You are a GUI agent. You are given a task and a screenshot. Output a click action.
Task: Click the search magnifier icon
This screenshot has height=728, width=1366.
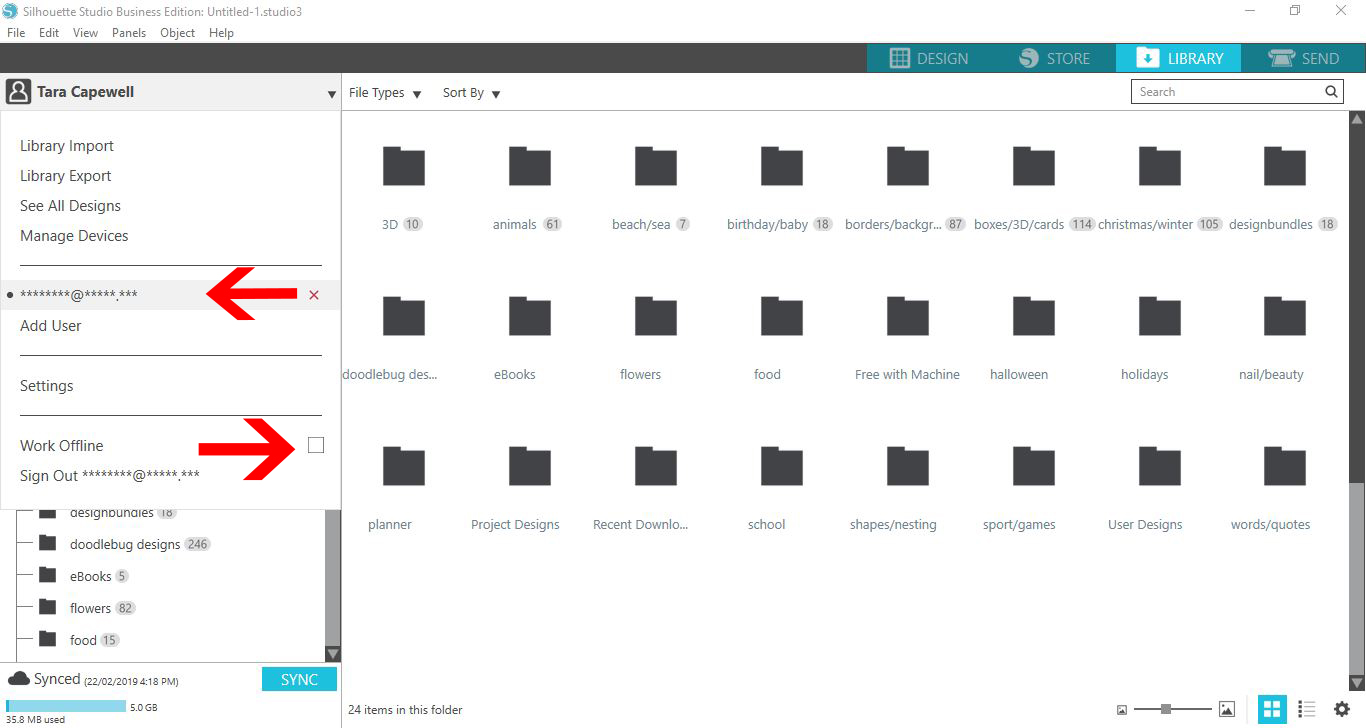[x=1331, y=92]
